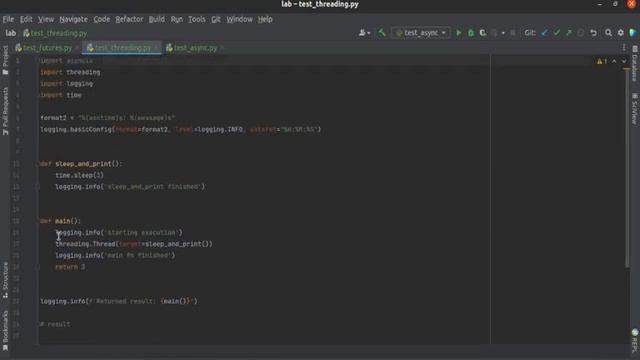
Task: Start debugging with the bug icon
Action: pos(471,33)
